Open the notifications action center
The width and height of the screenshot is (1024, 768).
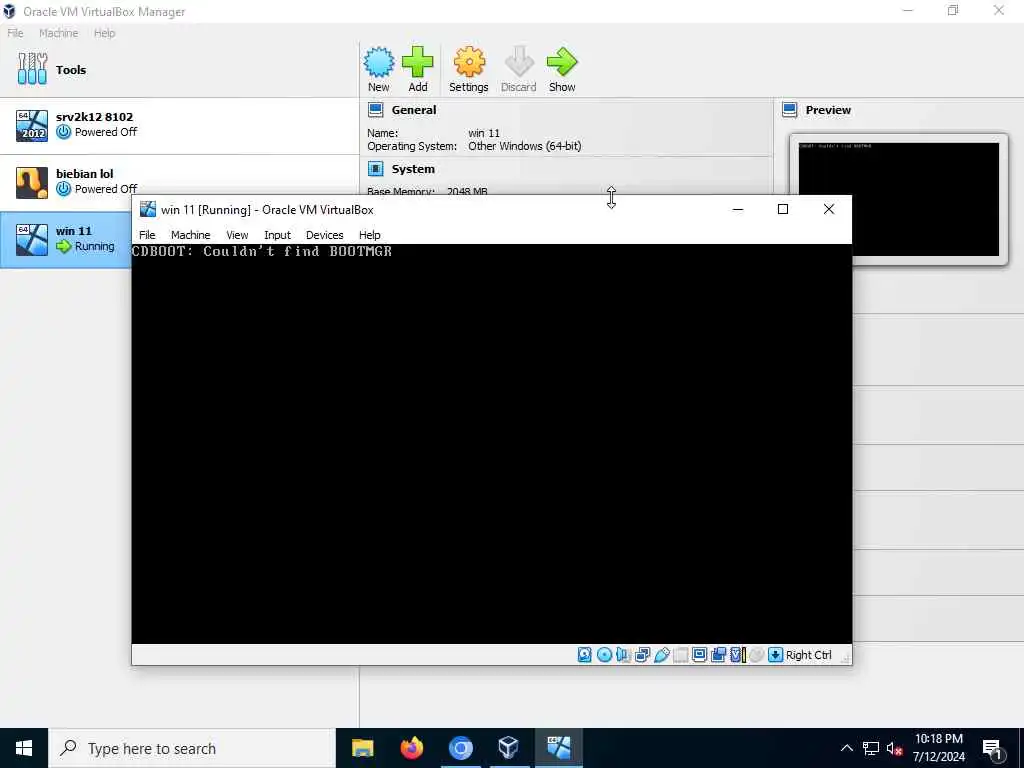(993, 749)
